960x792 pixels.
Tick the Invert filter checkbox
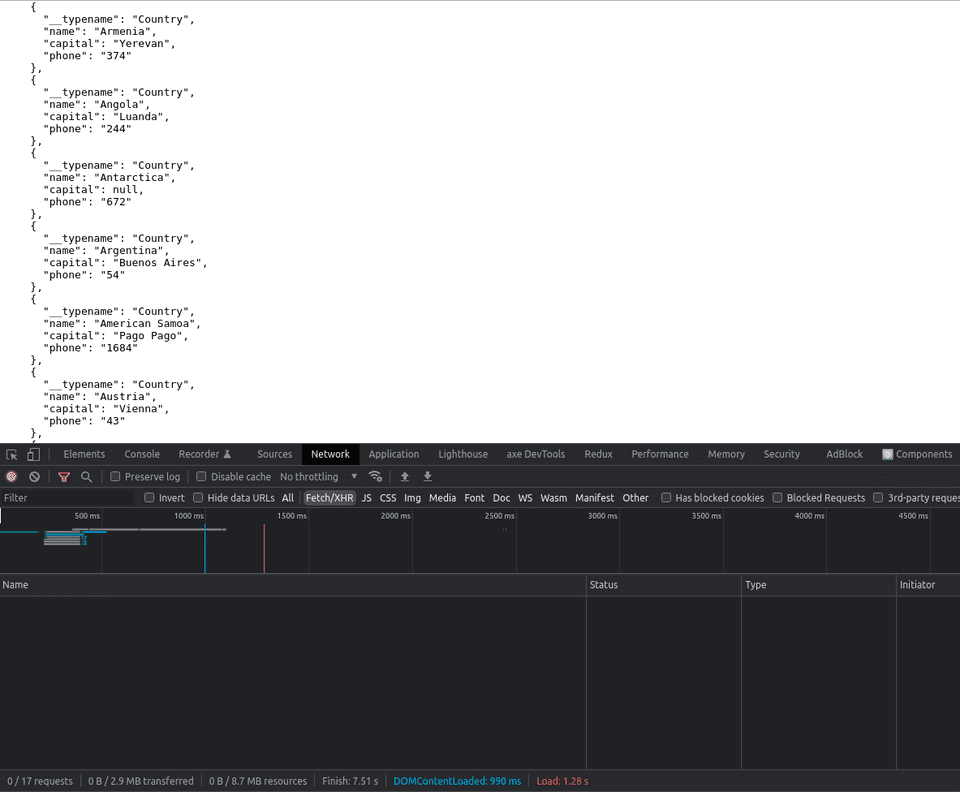point(149,498)
